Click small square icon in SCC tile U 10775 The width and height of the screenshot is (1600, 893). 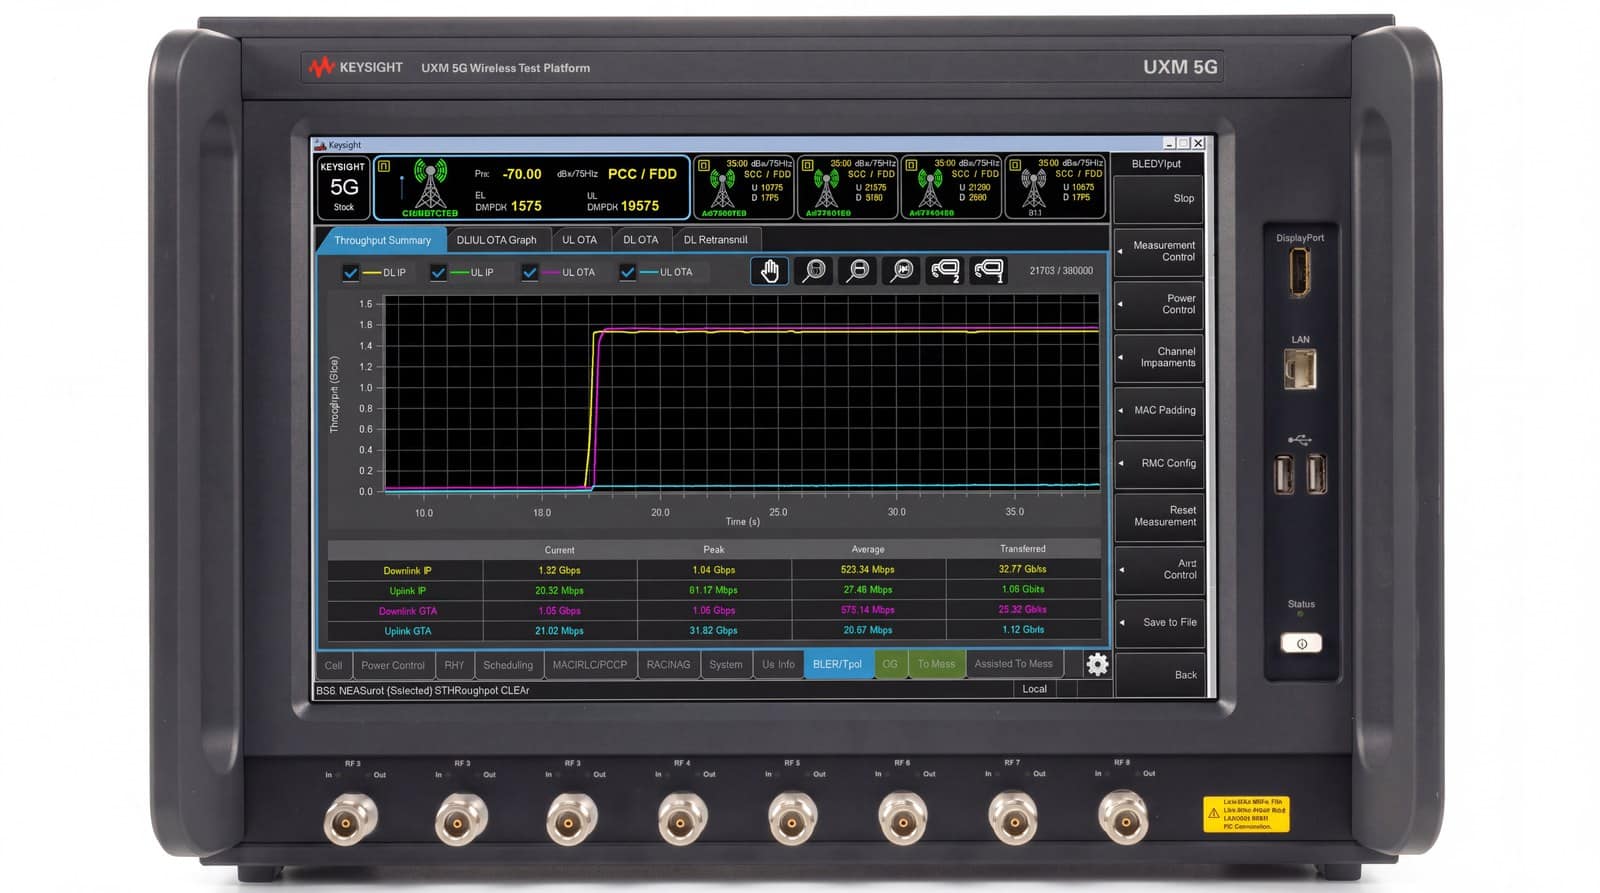pos(704,164)
